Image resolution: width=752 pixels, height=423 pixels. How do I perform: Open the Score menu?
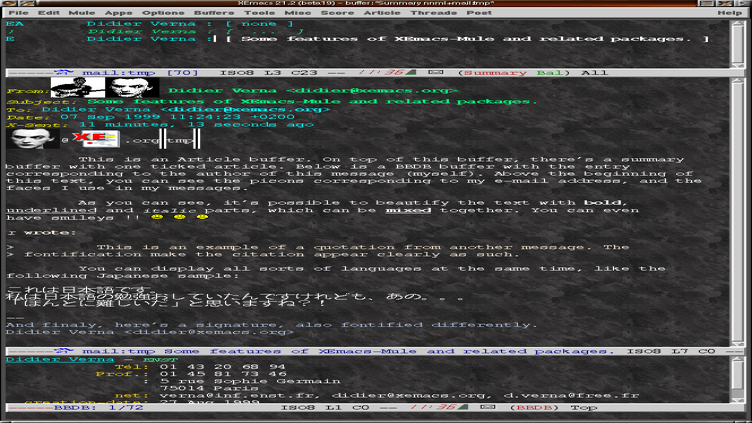click(337, 13)
